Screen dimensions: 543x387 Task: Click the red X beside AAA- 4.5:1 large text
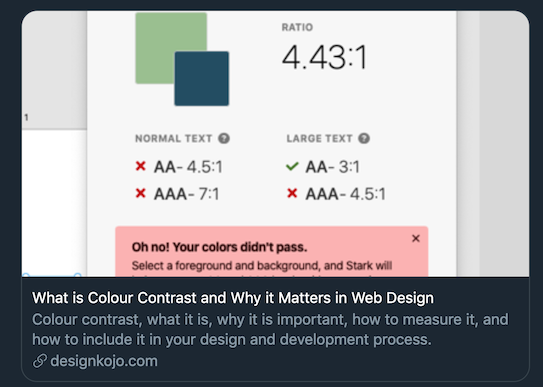[x=292, y=193]
